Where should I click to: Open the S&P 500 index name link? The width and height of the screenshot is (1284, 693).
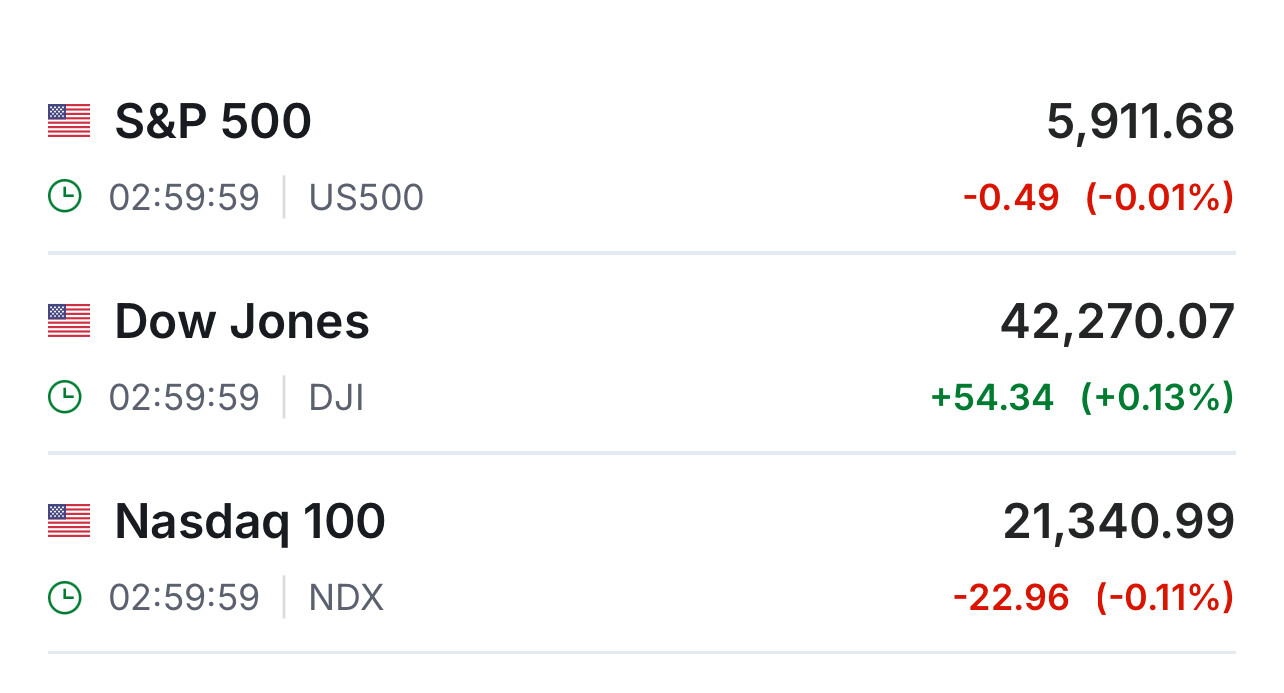(213, 122)
